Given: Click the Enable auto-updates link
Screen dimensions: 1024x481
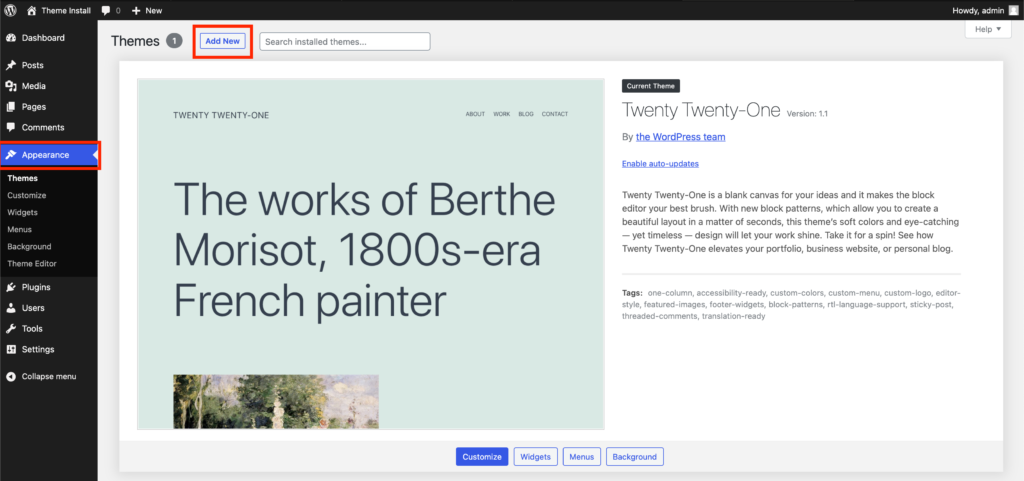Looking at the screenshot, I should click(660, 164).
